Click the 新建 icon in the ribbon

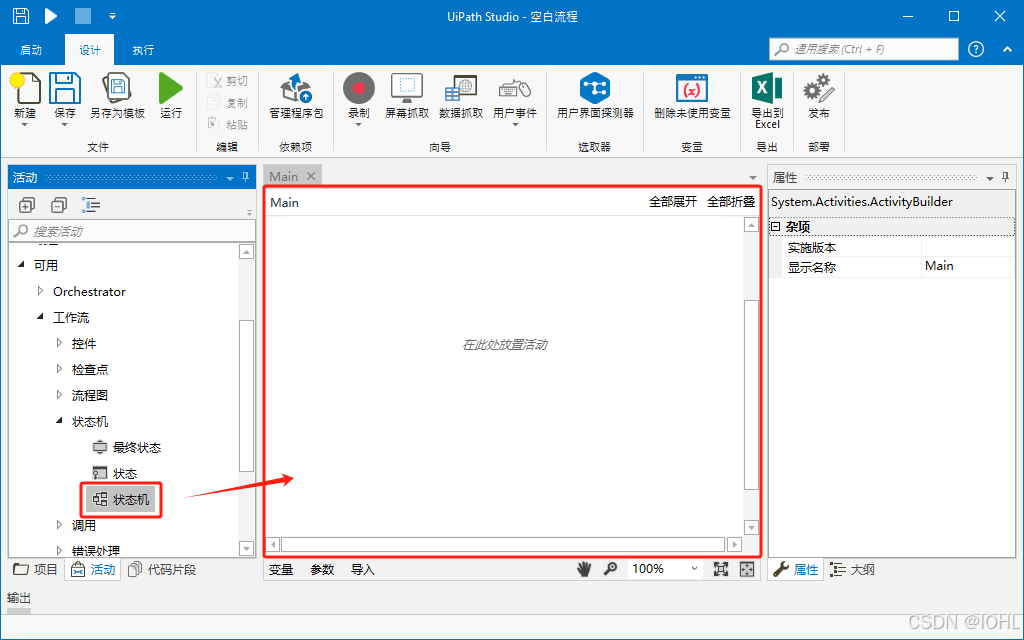tap(25, 88)
